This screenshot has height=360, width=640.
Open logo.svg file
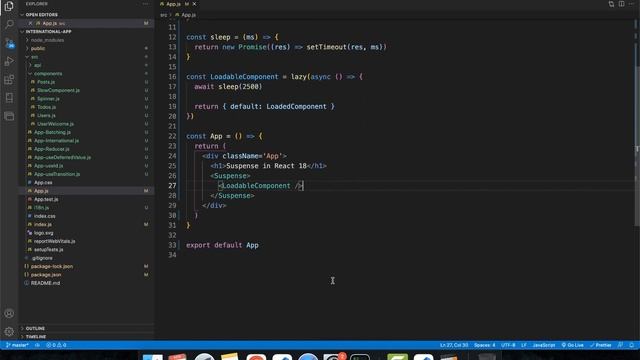pyautogui.click(x=43, y=233)
